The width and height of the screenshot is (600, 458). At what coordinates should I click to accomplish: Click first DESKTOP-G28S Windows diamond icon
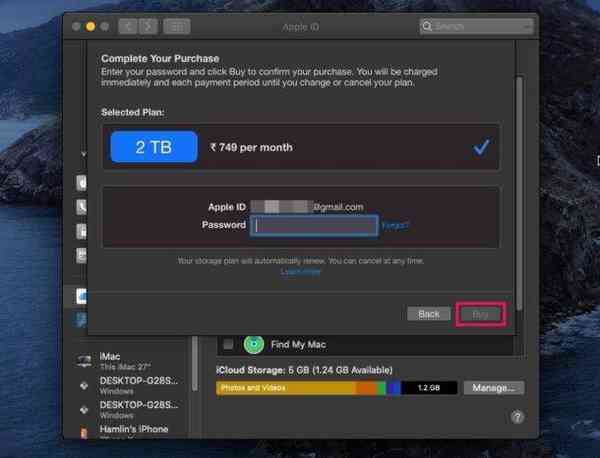tap(84, 386)
